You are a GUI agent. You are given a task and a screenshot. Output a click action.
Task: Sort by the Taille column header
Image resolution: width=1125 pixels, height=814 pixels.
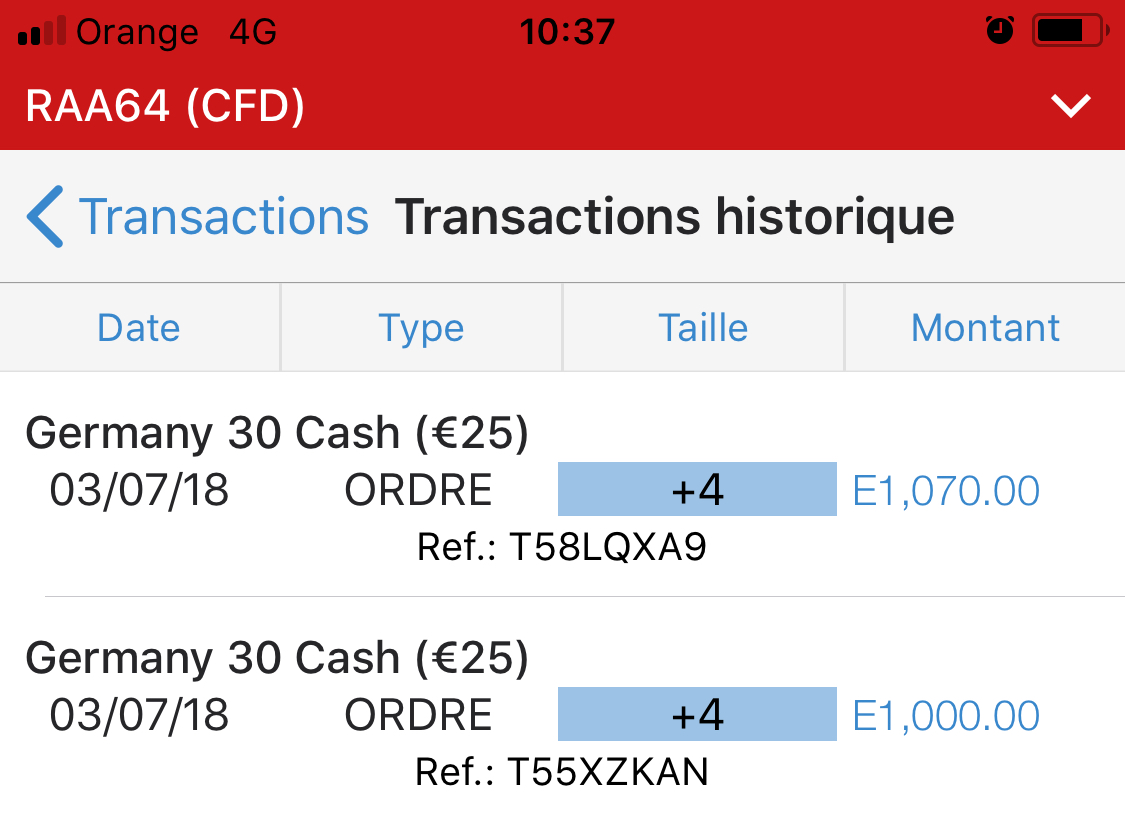[703, 328]
